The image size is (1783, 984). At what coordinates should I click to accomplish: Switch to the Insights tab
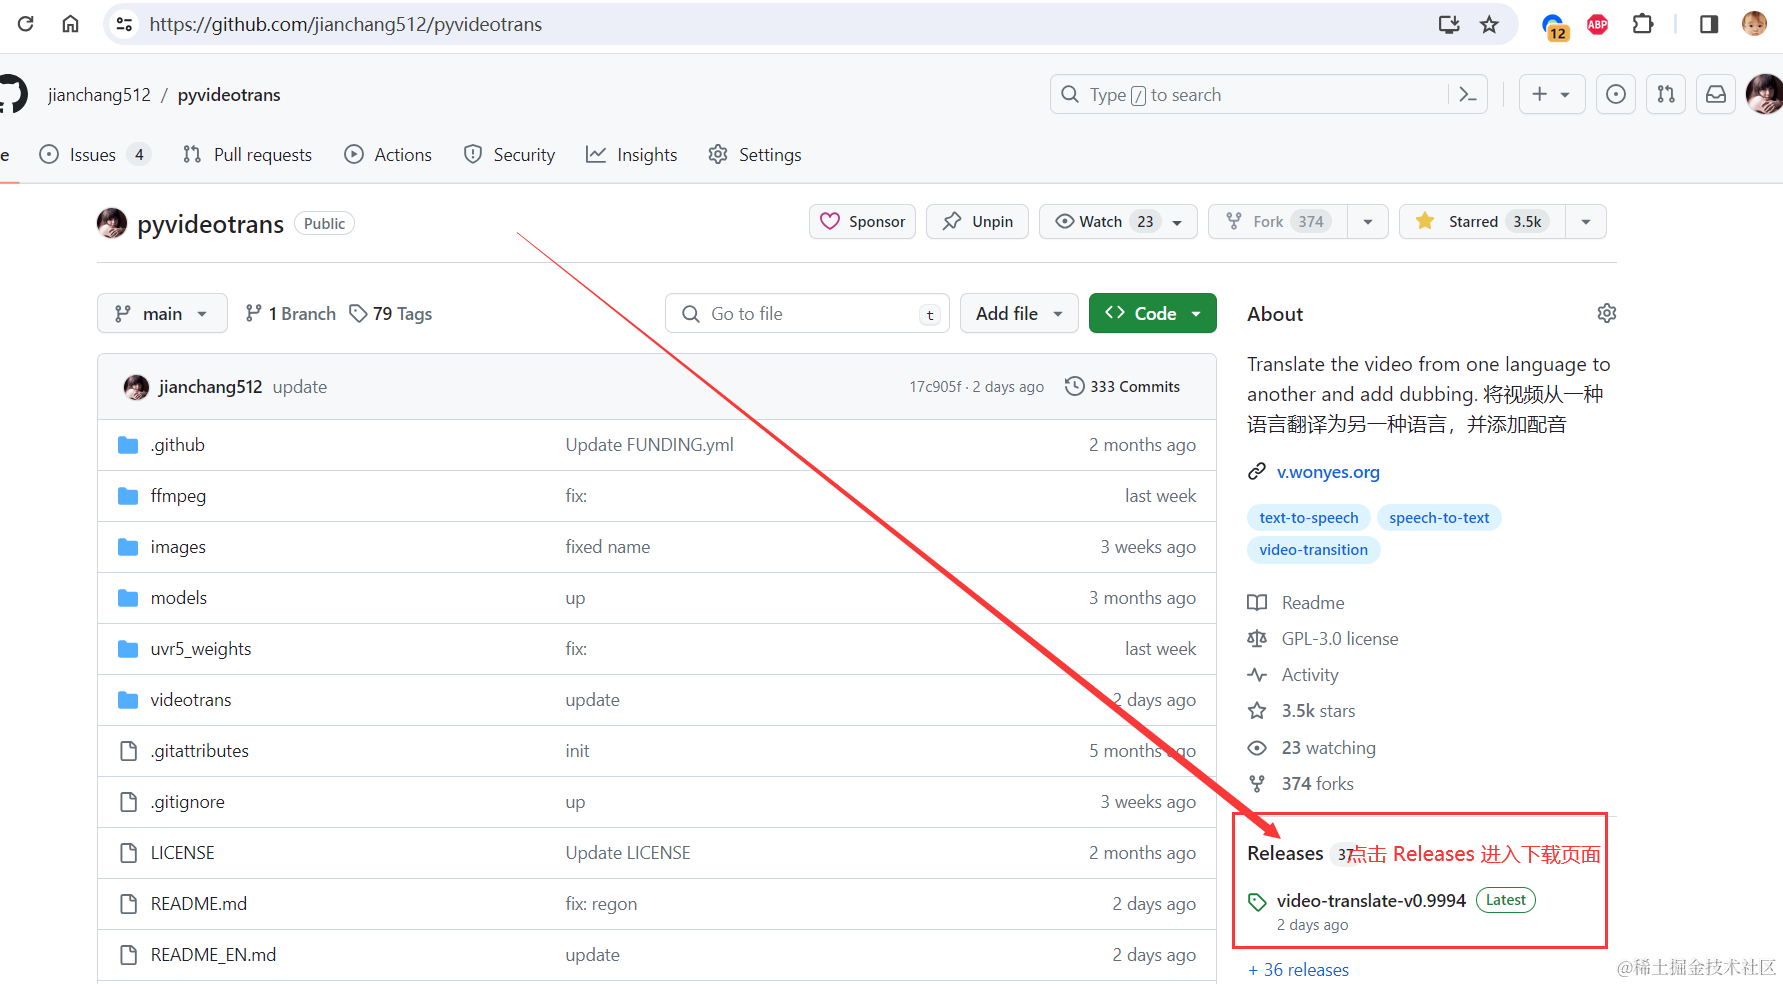click(x=632, y=155)
